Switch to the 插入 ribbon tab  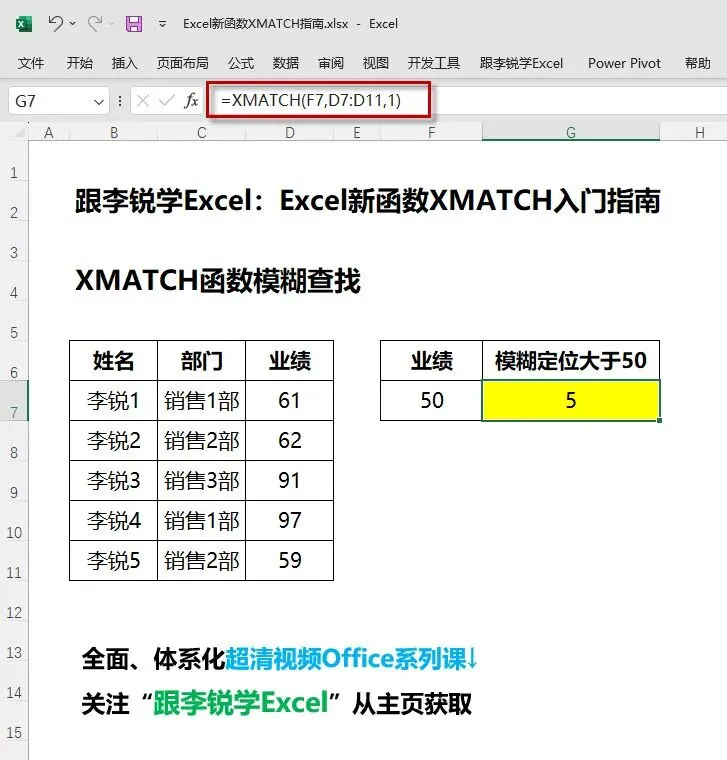(x=125, y=63)
